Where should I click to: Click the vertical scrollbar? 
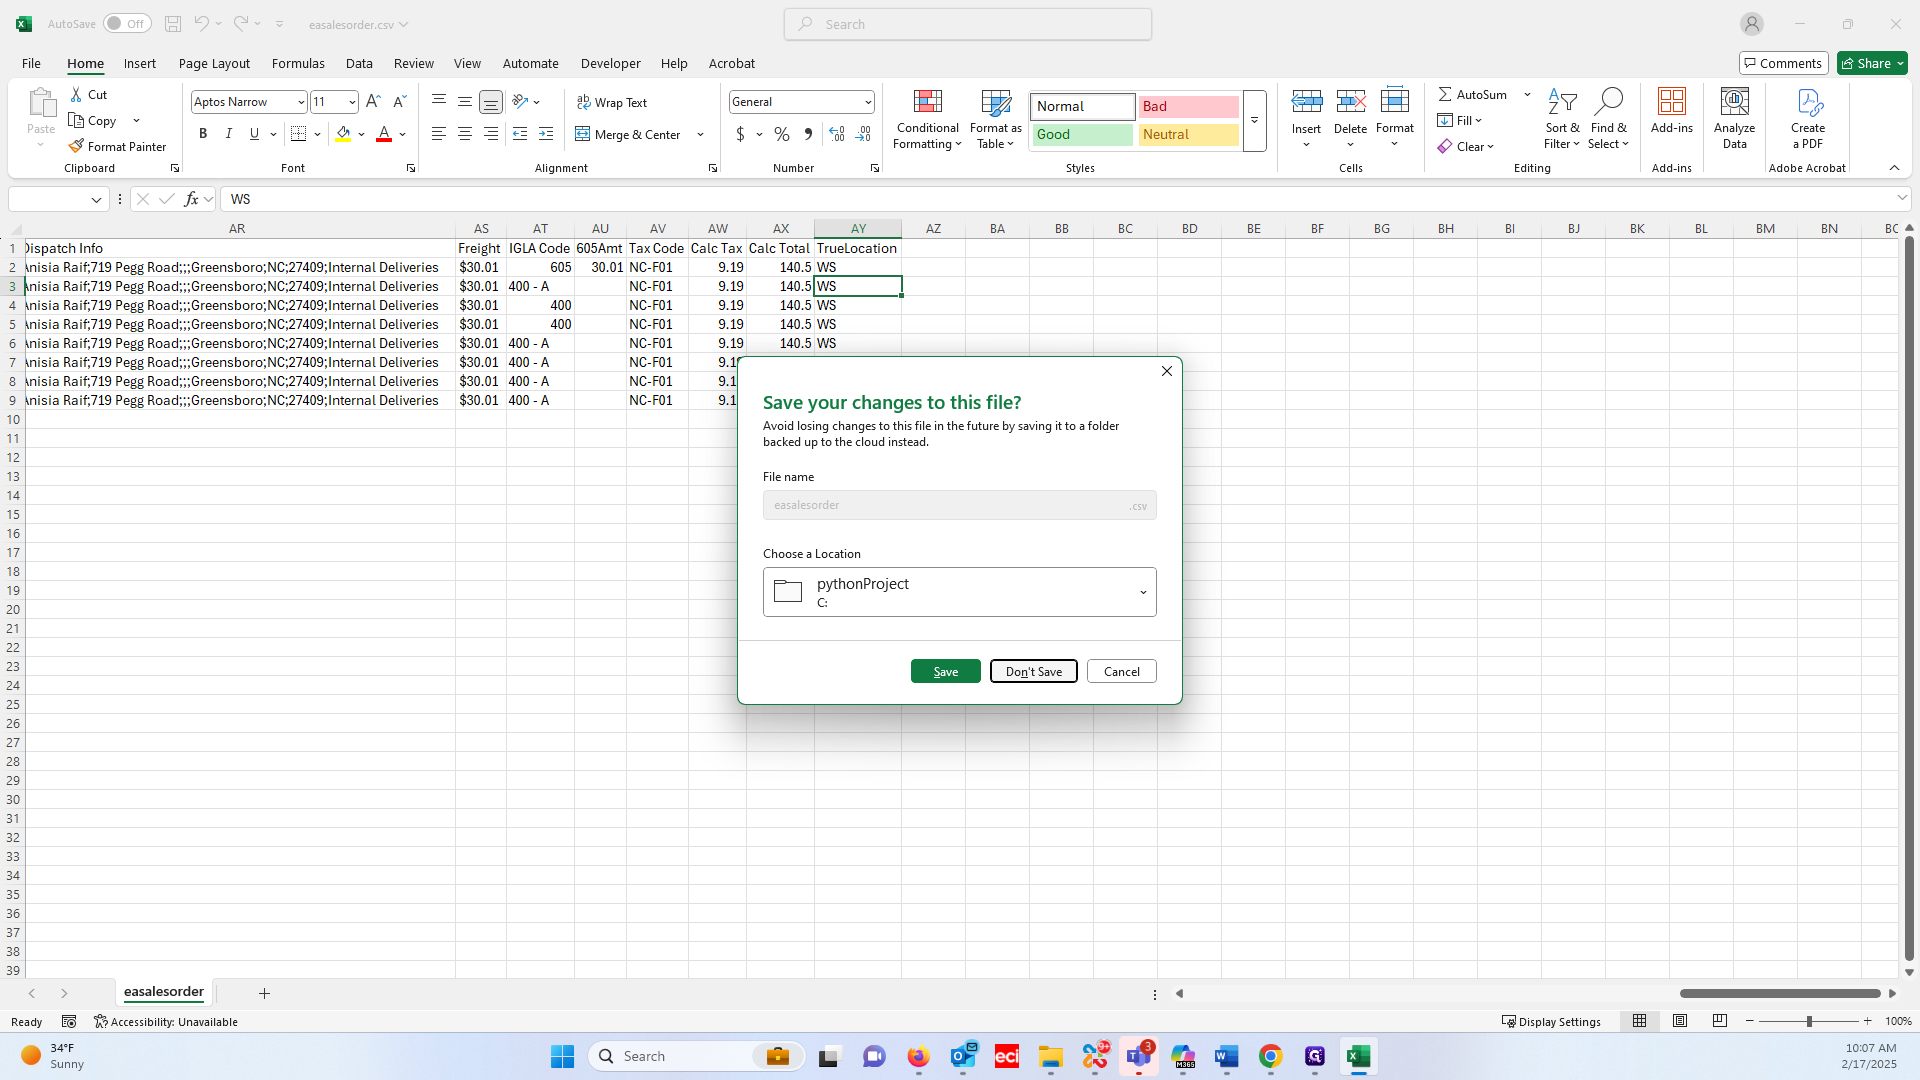1909,600
